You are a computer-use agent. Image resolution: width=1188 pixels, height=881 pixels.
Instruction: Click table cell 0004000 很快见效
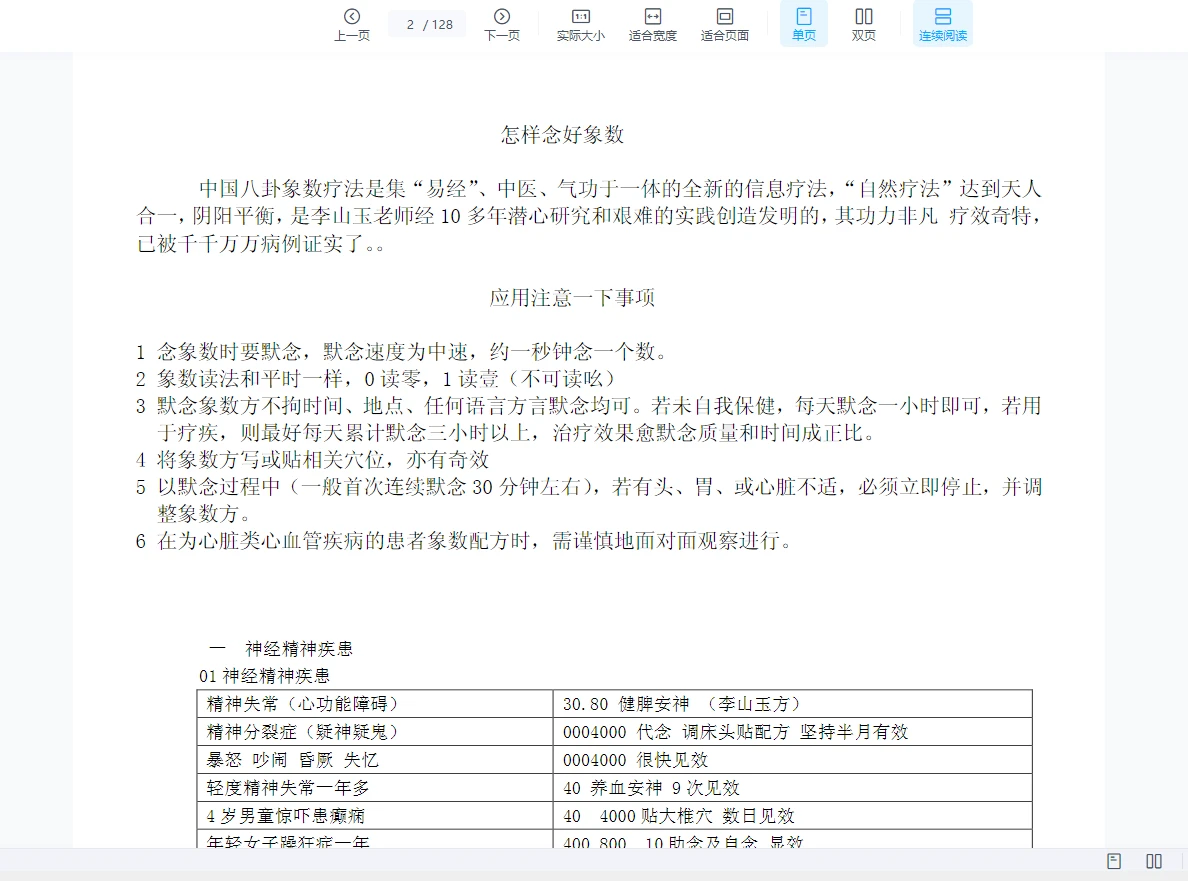(793, 760)
